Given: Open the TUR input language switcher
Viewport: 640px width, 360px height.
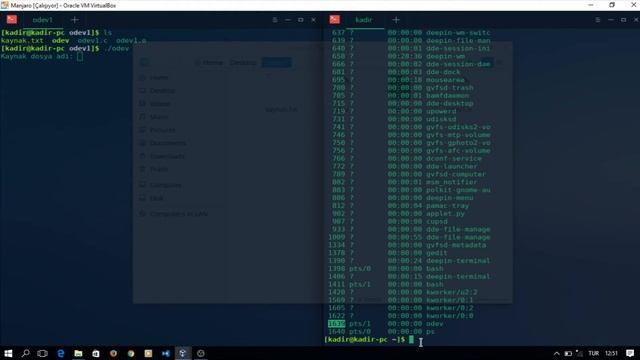Looking at the screenshot, I should point(593,353).
